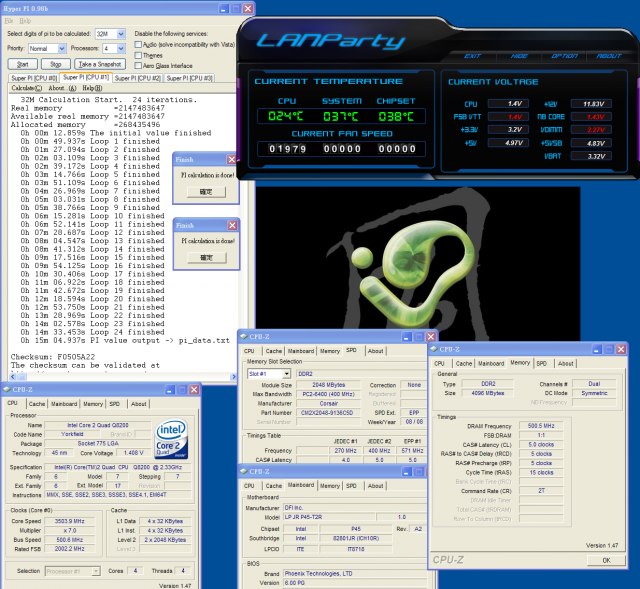
Task: Click CPU-Z title icon in processor window
Action: [7, 390]
